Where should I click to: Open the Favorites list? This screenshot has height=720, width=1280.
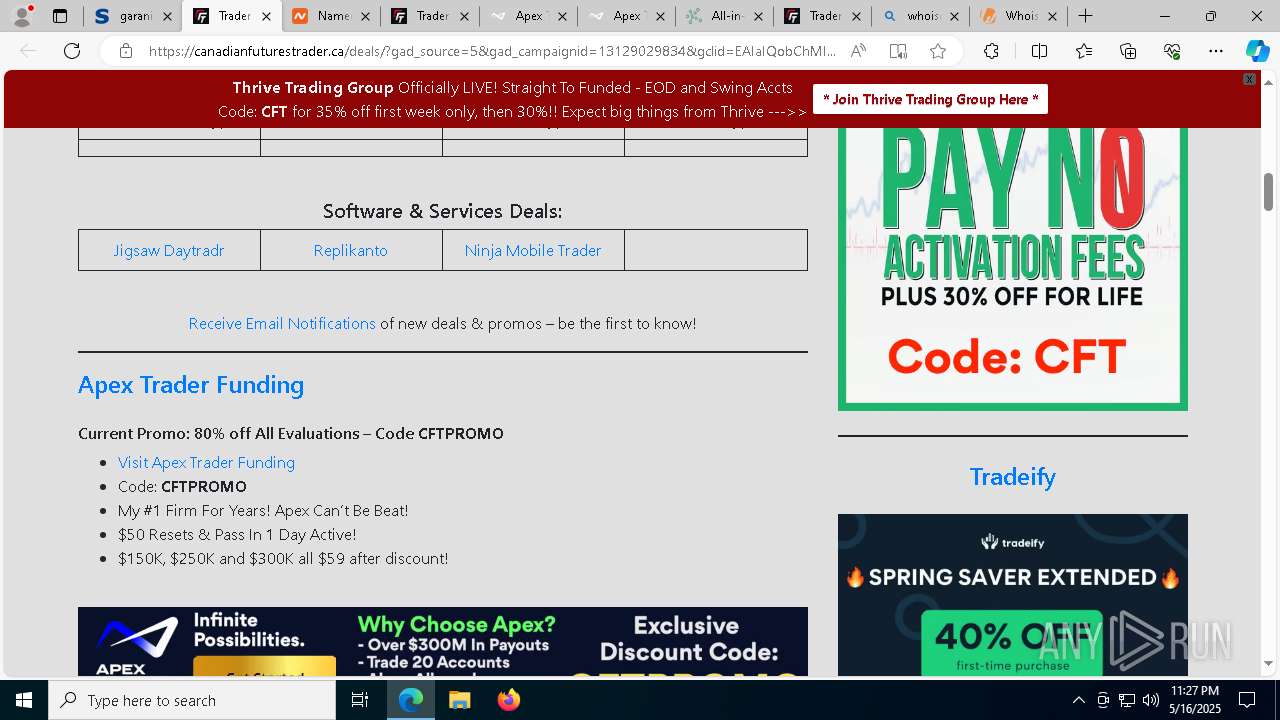coord(1084,51)
